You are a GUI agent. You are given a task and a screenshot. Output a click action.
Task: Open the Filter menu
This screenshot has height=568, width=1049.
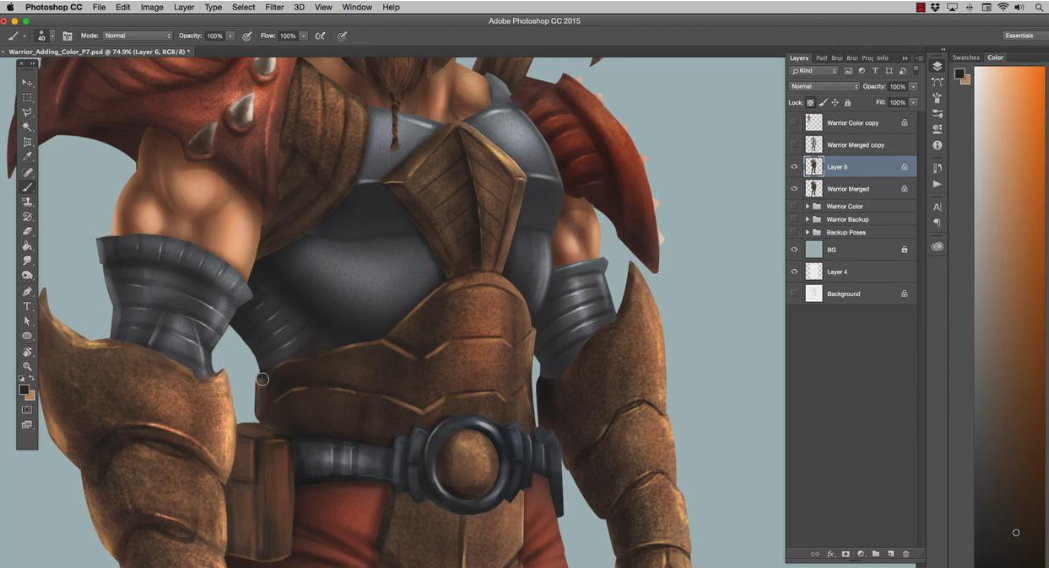coord(274,7)
